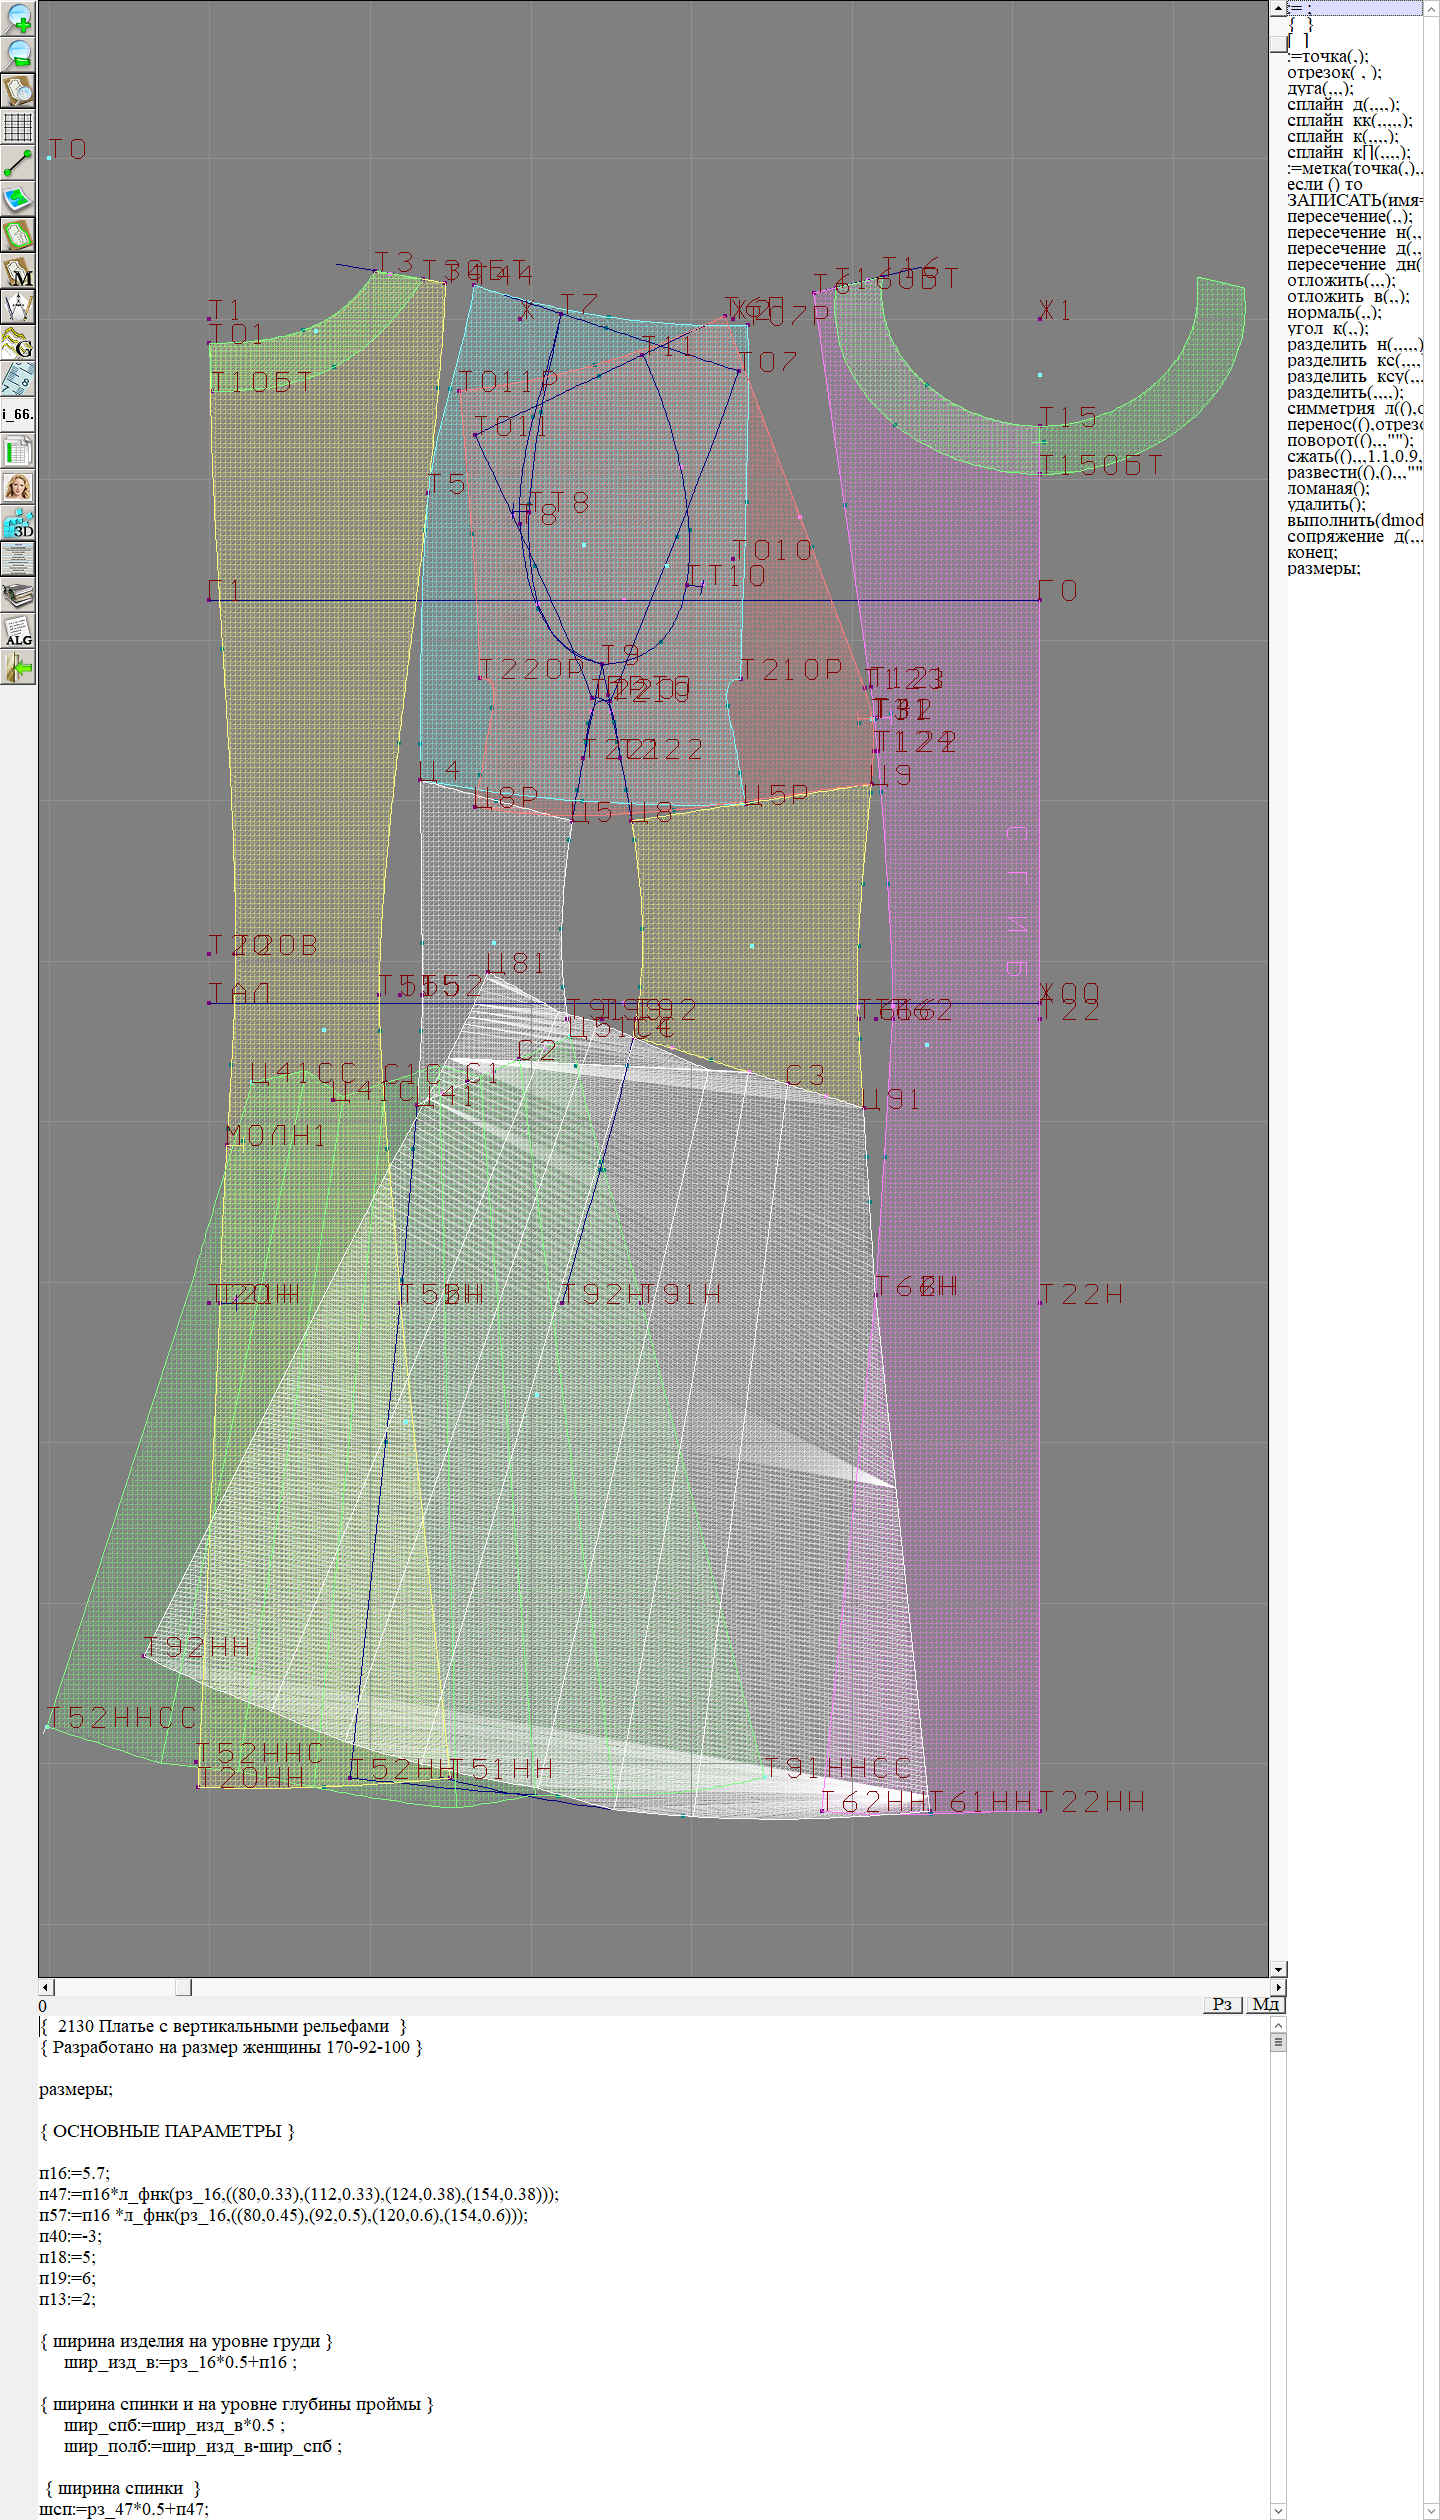This screenshot has width=1440, height=2520.
Task: Click the zoom out magnifier icon
Action: point(18,54)
